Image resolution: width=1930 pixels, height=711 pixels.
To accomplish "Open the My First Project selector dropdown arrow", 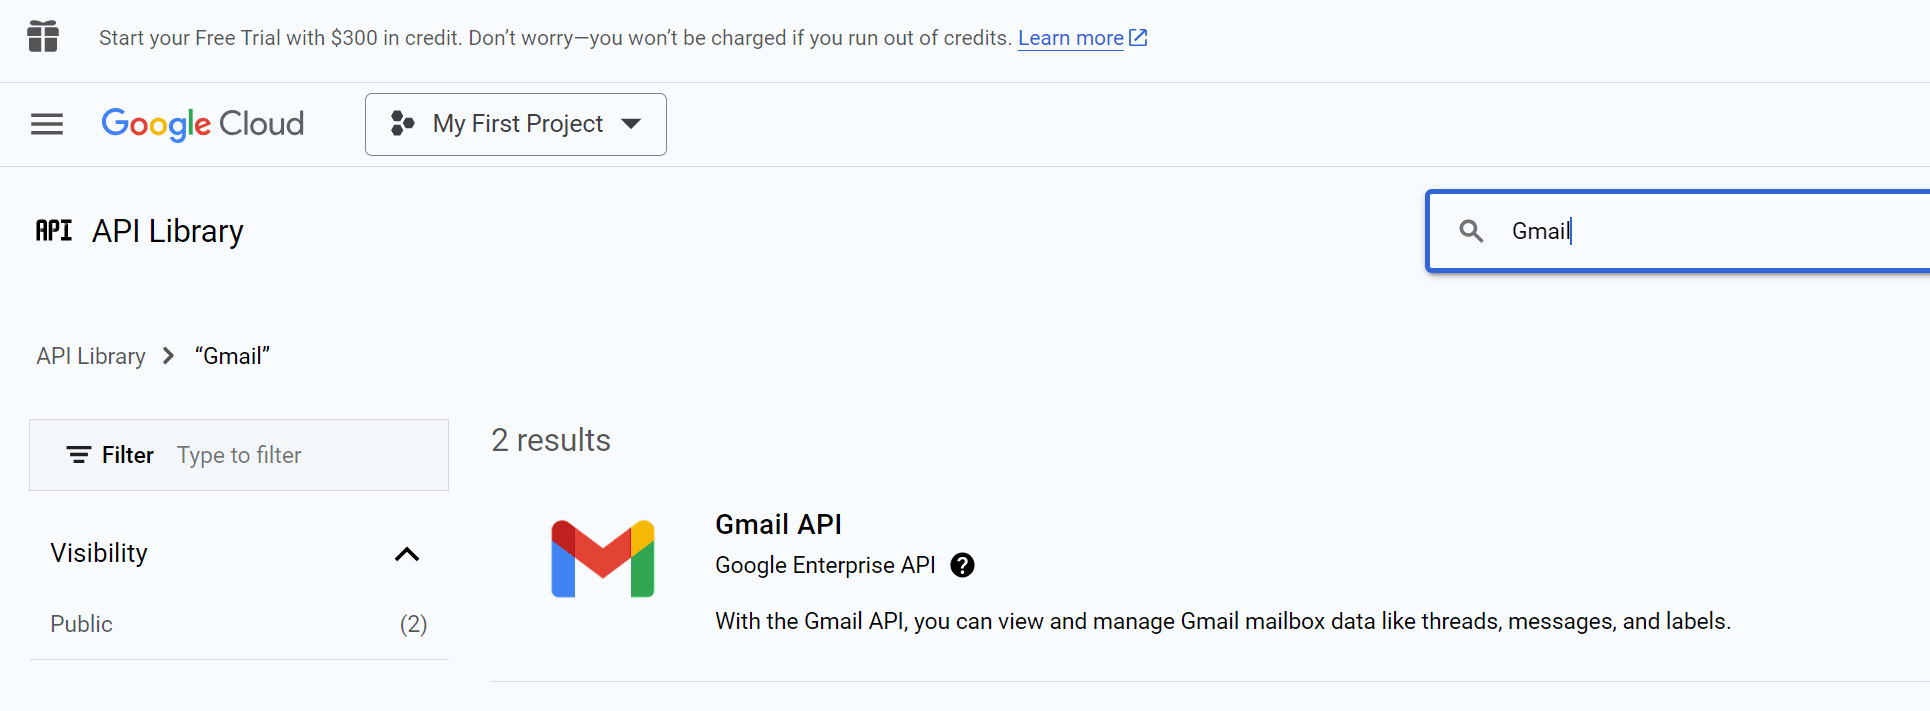I will (x=631, y=124).
